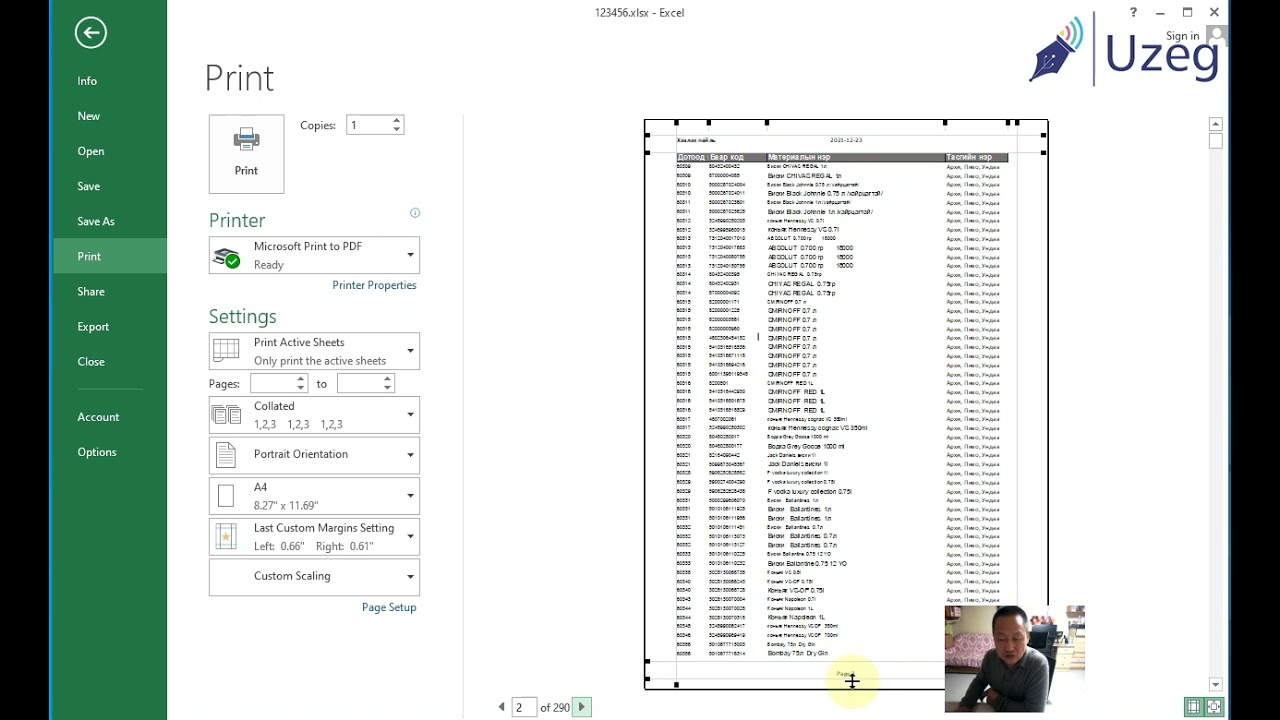Image resolution: width=1280 pixels, height=720 pixels.
Task: Open the A4 paper size dropdown
Action: click(x=314, y=496)
